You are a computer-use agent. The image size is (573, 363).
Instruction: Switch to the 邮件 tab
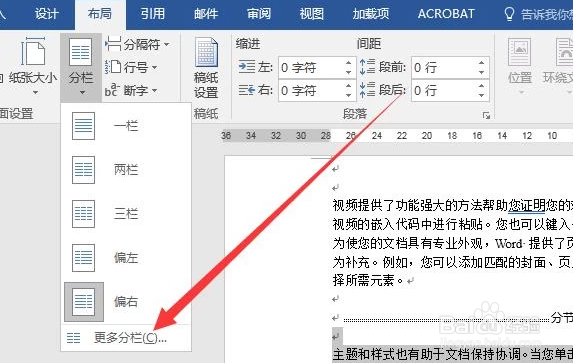pyautogui.click(x=206, y=14)
